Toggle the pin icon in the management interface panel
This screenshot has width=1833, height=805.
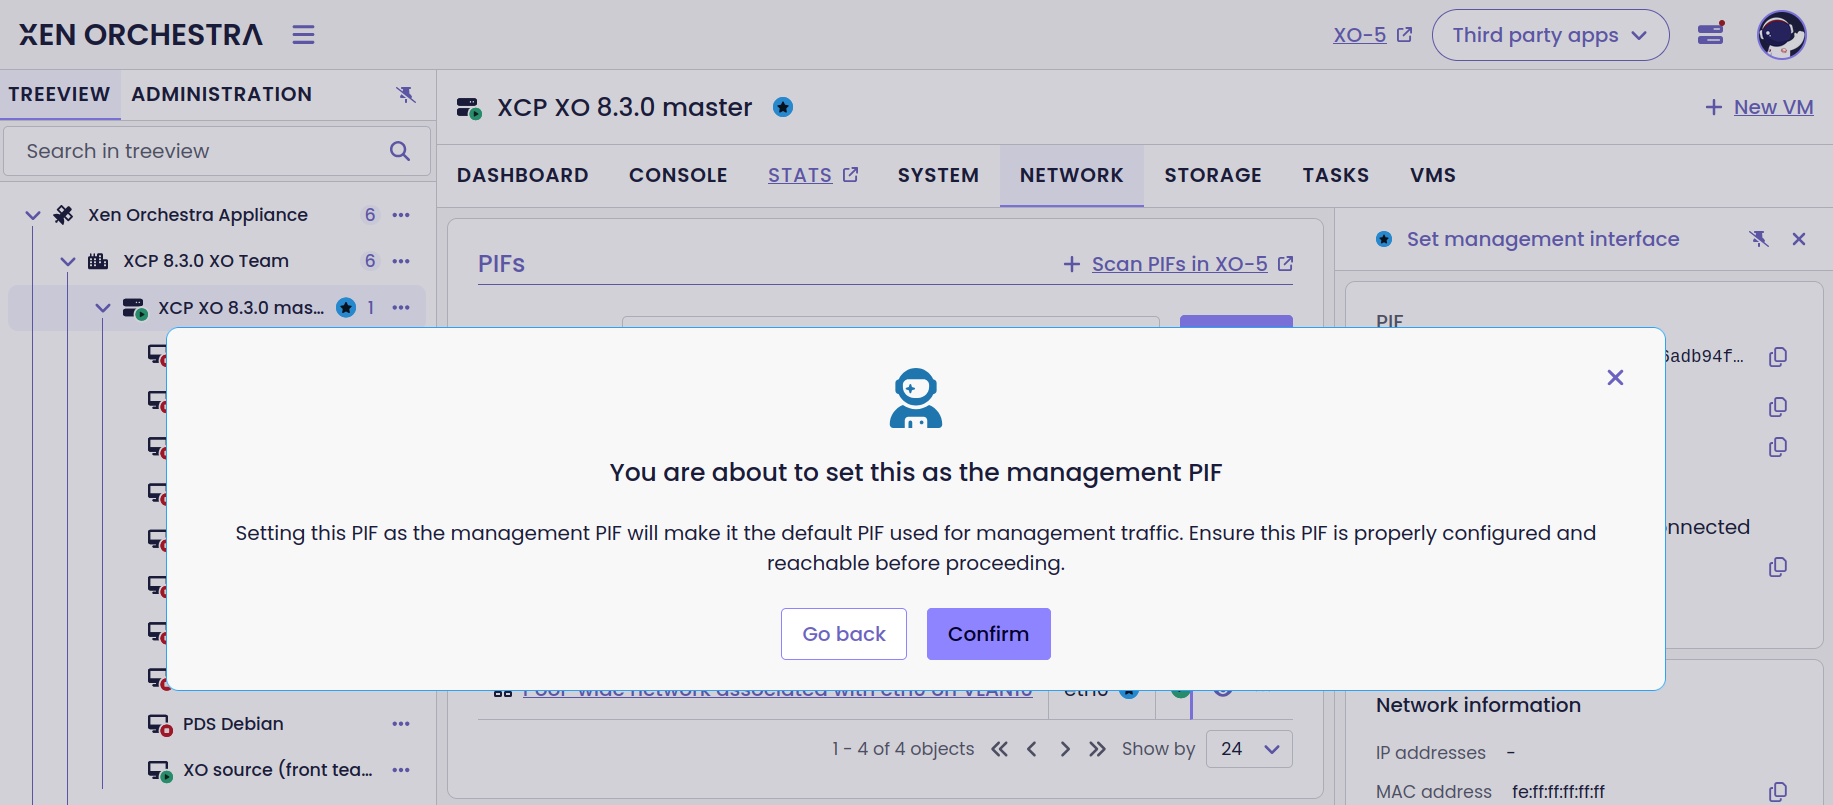tap(1759, 239)
